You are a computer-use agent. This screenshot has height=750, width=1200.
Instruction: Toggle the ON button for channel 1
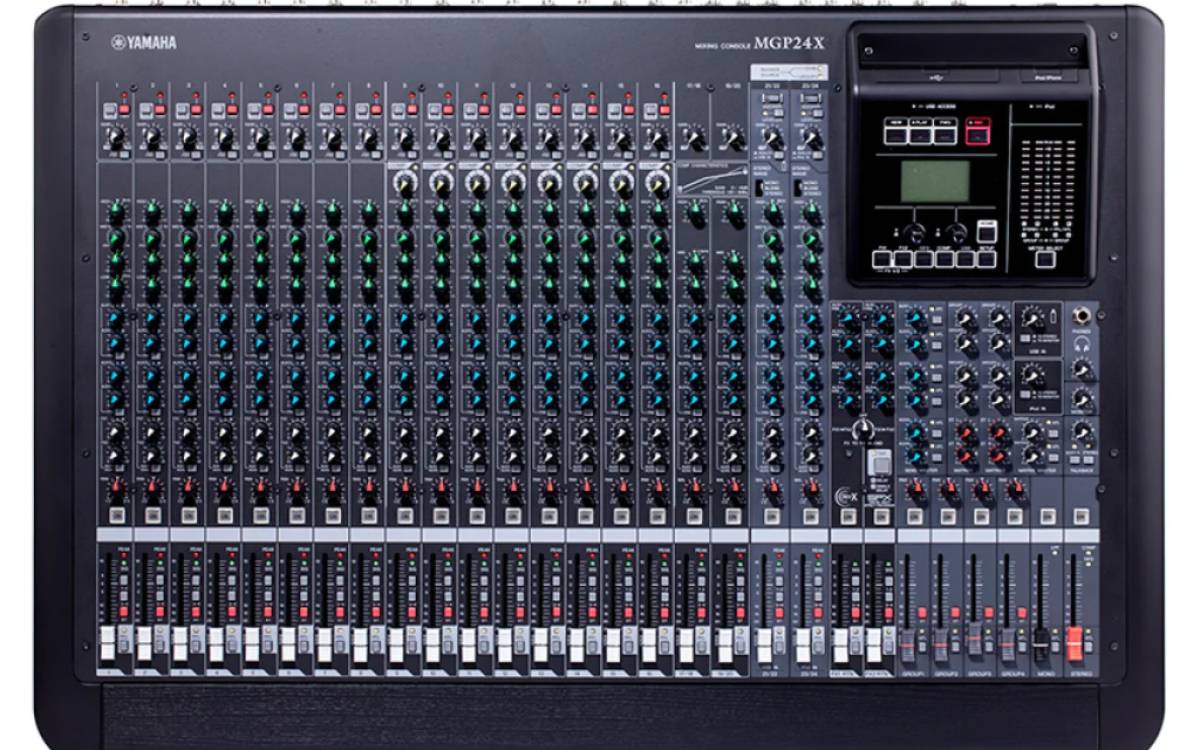(116, 516)
